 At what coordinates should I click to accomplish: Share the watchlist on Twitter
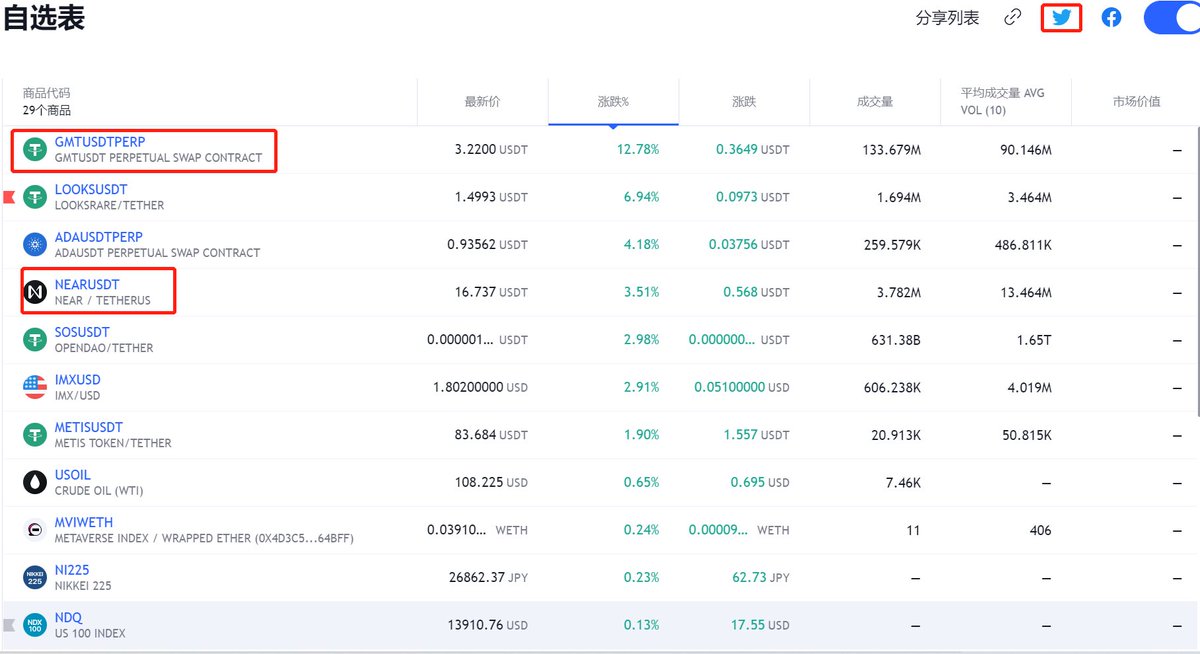pyautogui.click(x=1061, y=17)
